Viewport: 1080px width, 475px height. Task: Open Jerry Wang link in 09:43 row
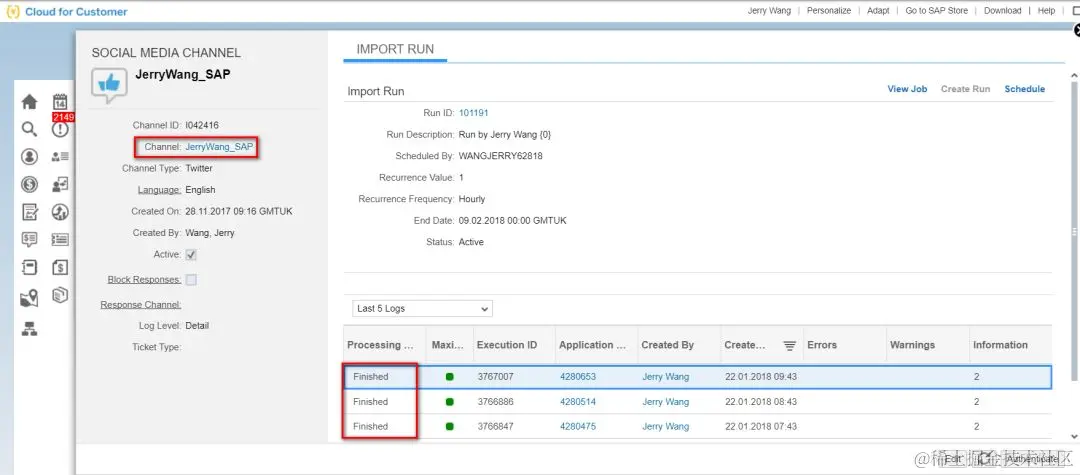pos(665,377)
